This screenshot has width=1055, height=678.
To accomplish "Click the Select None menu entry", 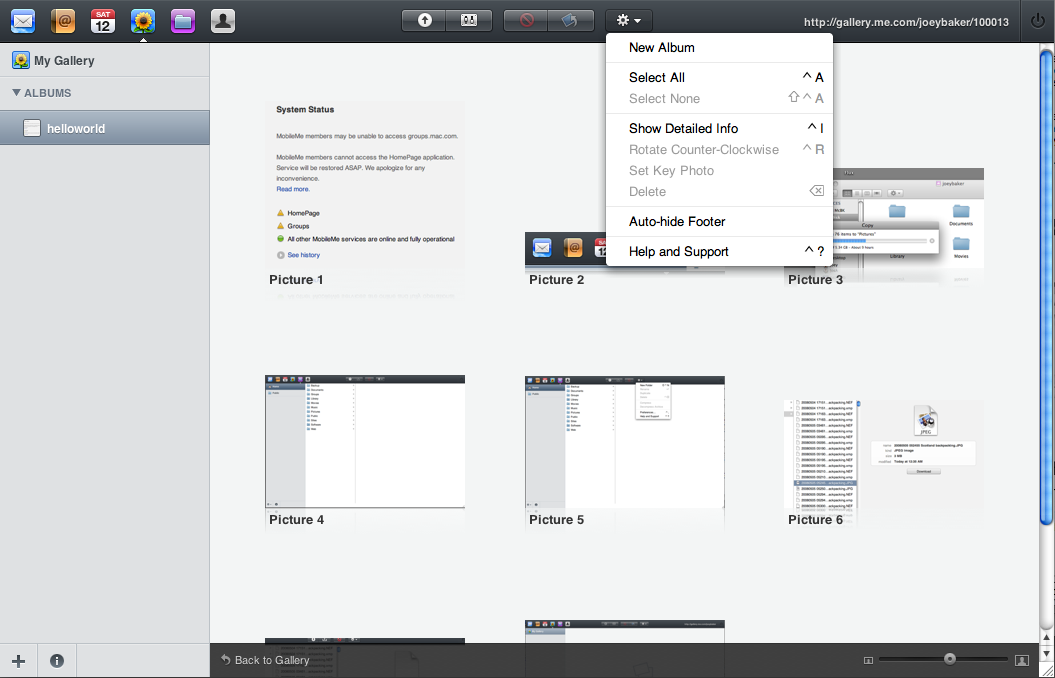I will pos(719,98).
